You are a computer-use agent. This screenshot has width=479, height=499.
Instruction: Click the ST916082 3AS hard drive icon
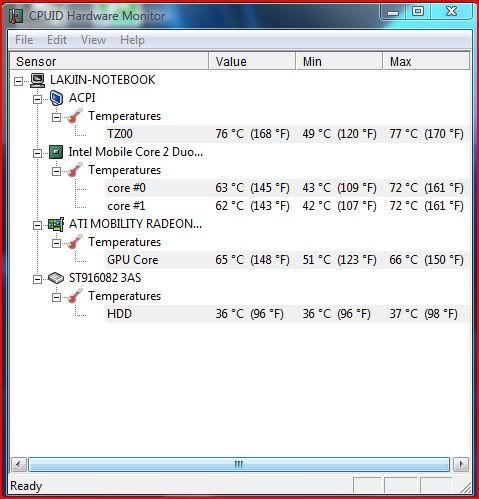click(x=56, y=278)
